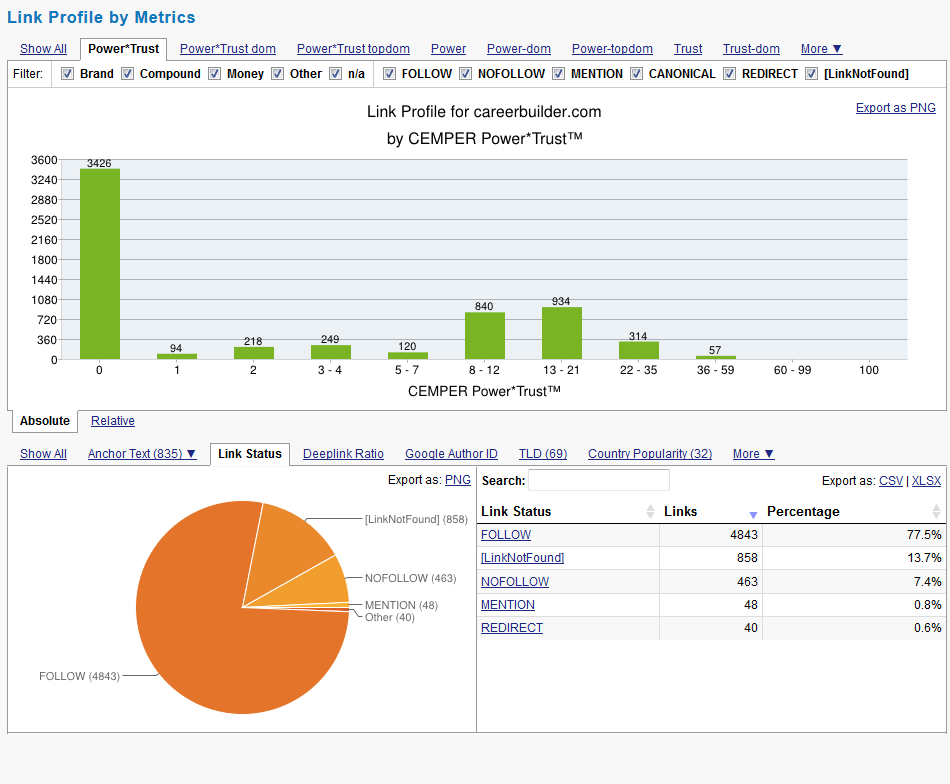Open the REDIRECT link status row
Viewport: 950px width, 784px height.
tap(512, 628)
